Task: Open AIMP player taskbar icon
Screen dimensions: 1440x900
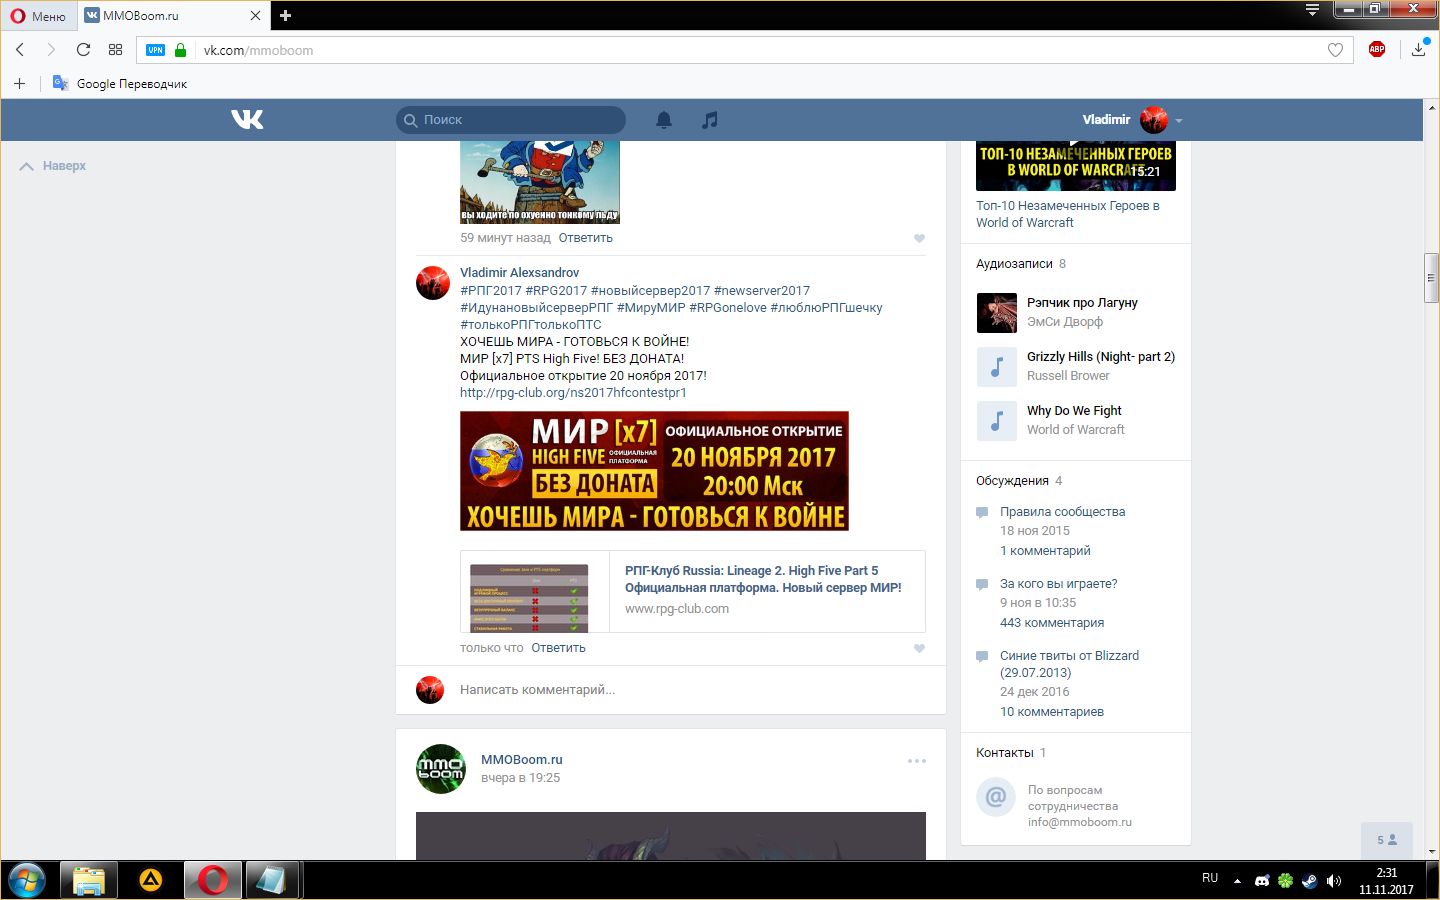Action: tap(151, 880)
